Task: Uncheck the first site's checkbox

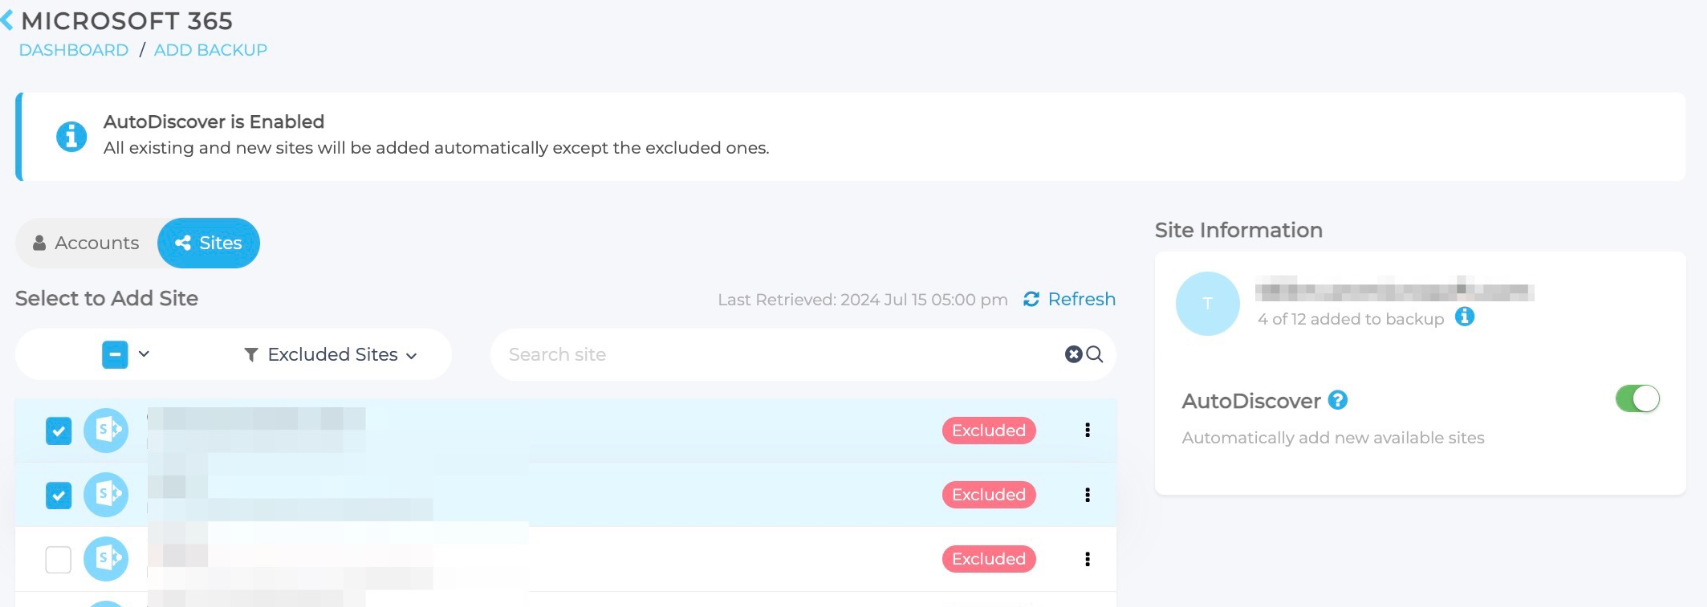Action: 59,431
